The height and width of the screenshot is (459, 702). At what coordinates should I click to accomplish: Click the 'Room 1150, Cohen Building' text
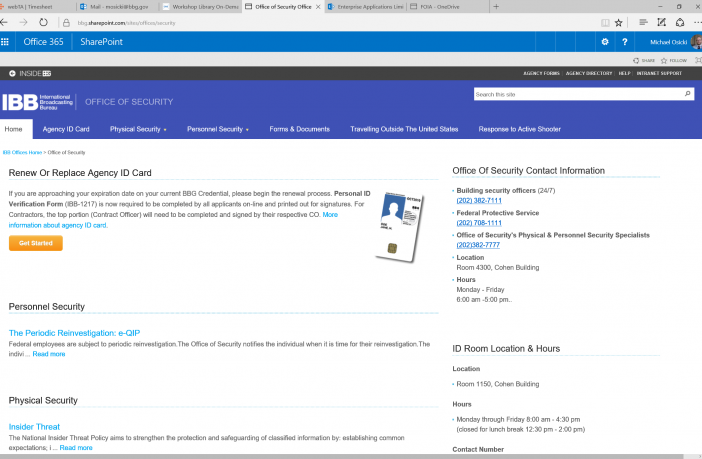point(497,384)
